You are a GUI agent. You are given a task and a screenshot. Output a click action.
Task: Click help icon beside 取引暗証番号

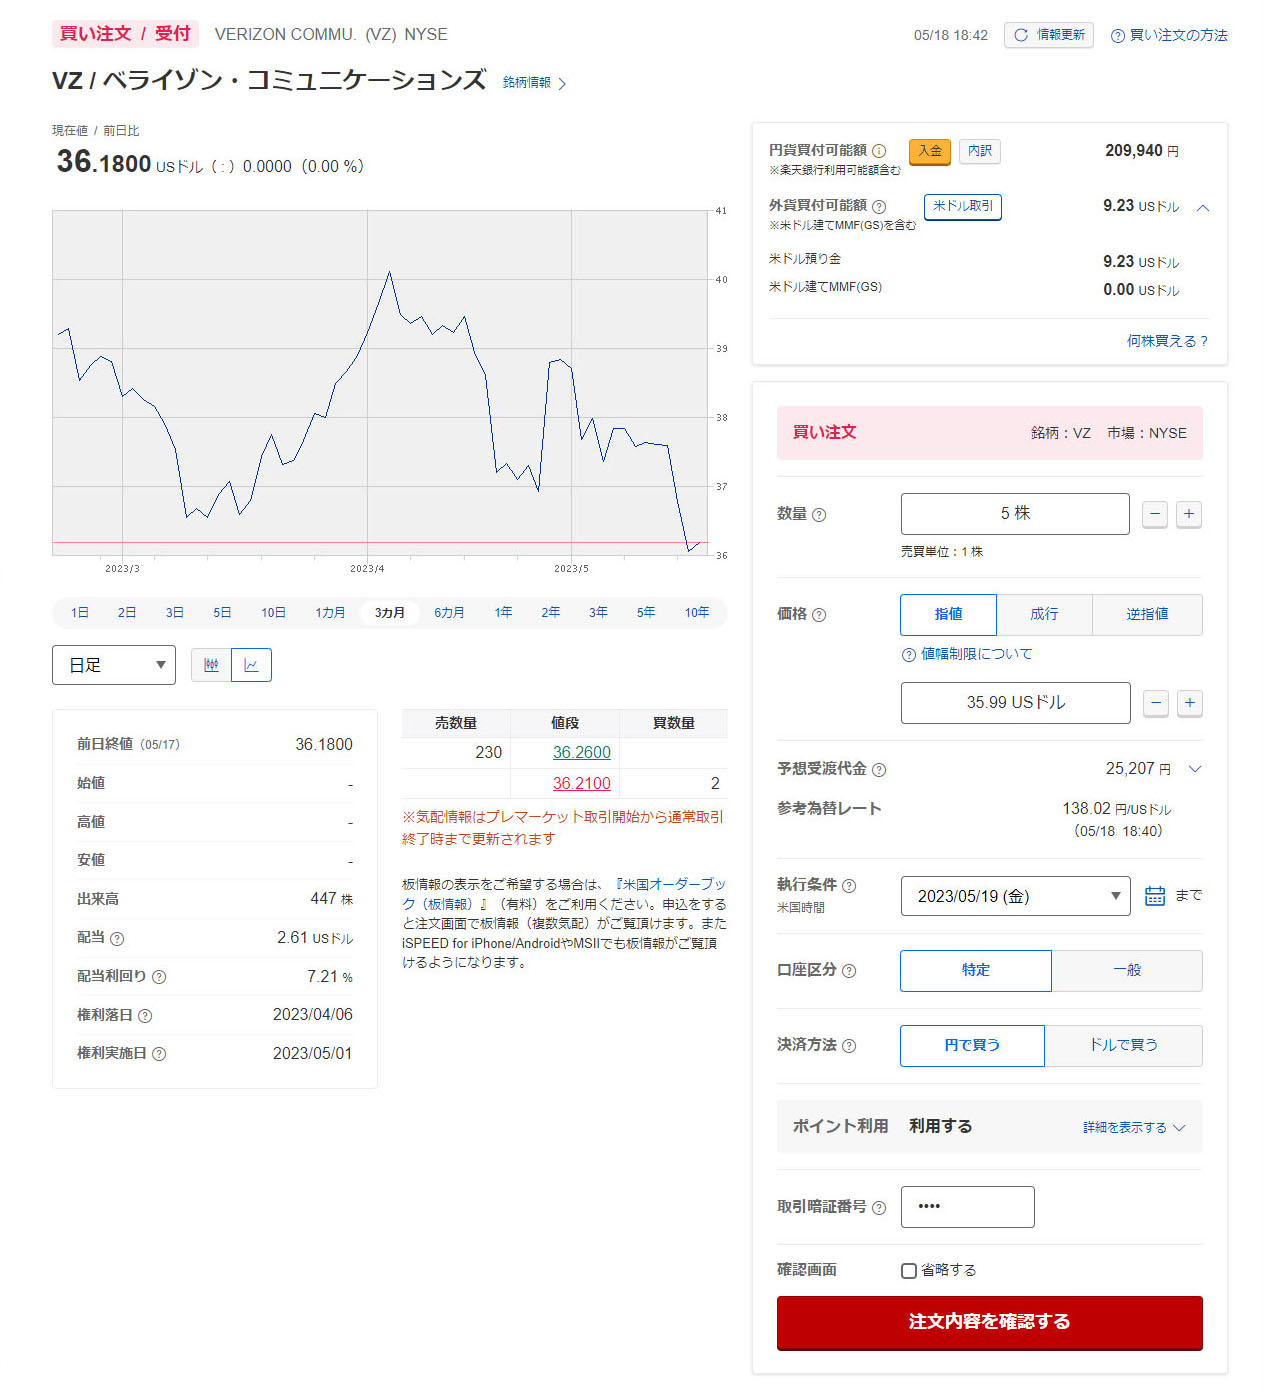879,1208
